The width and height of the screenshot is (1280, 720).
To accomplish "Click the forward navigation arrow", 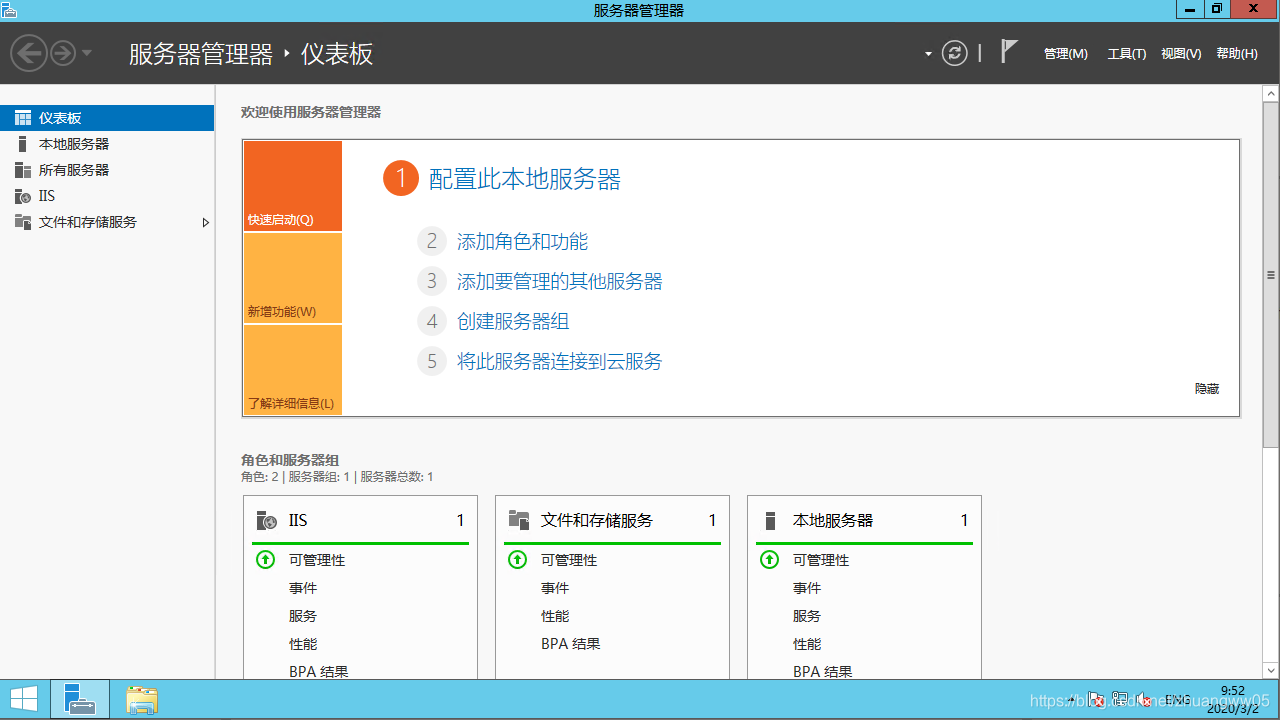I will coord(63,53).
